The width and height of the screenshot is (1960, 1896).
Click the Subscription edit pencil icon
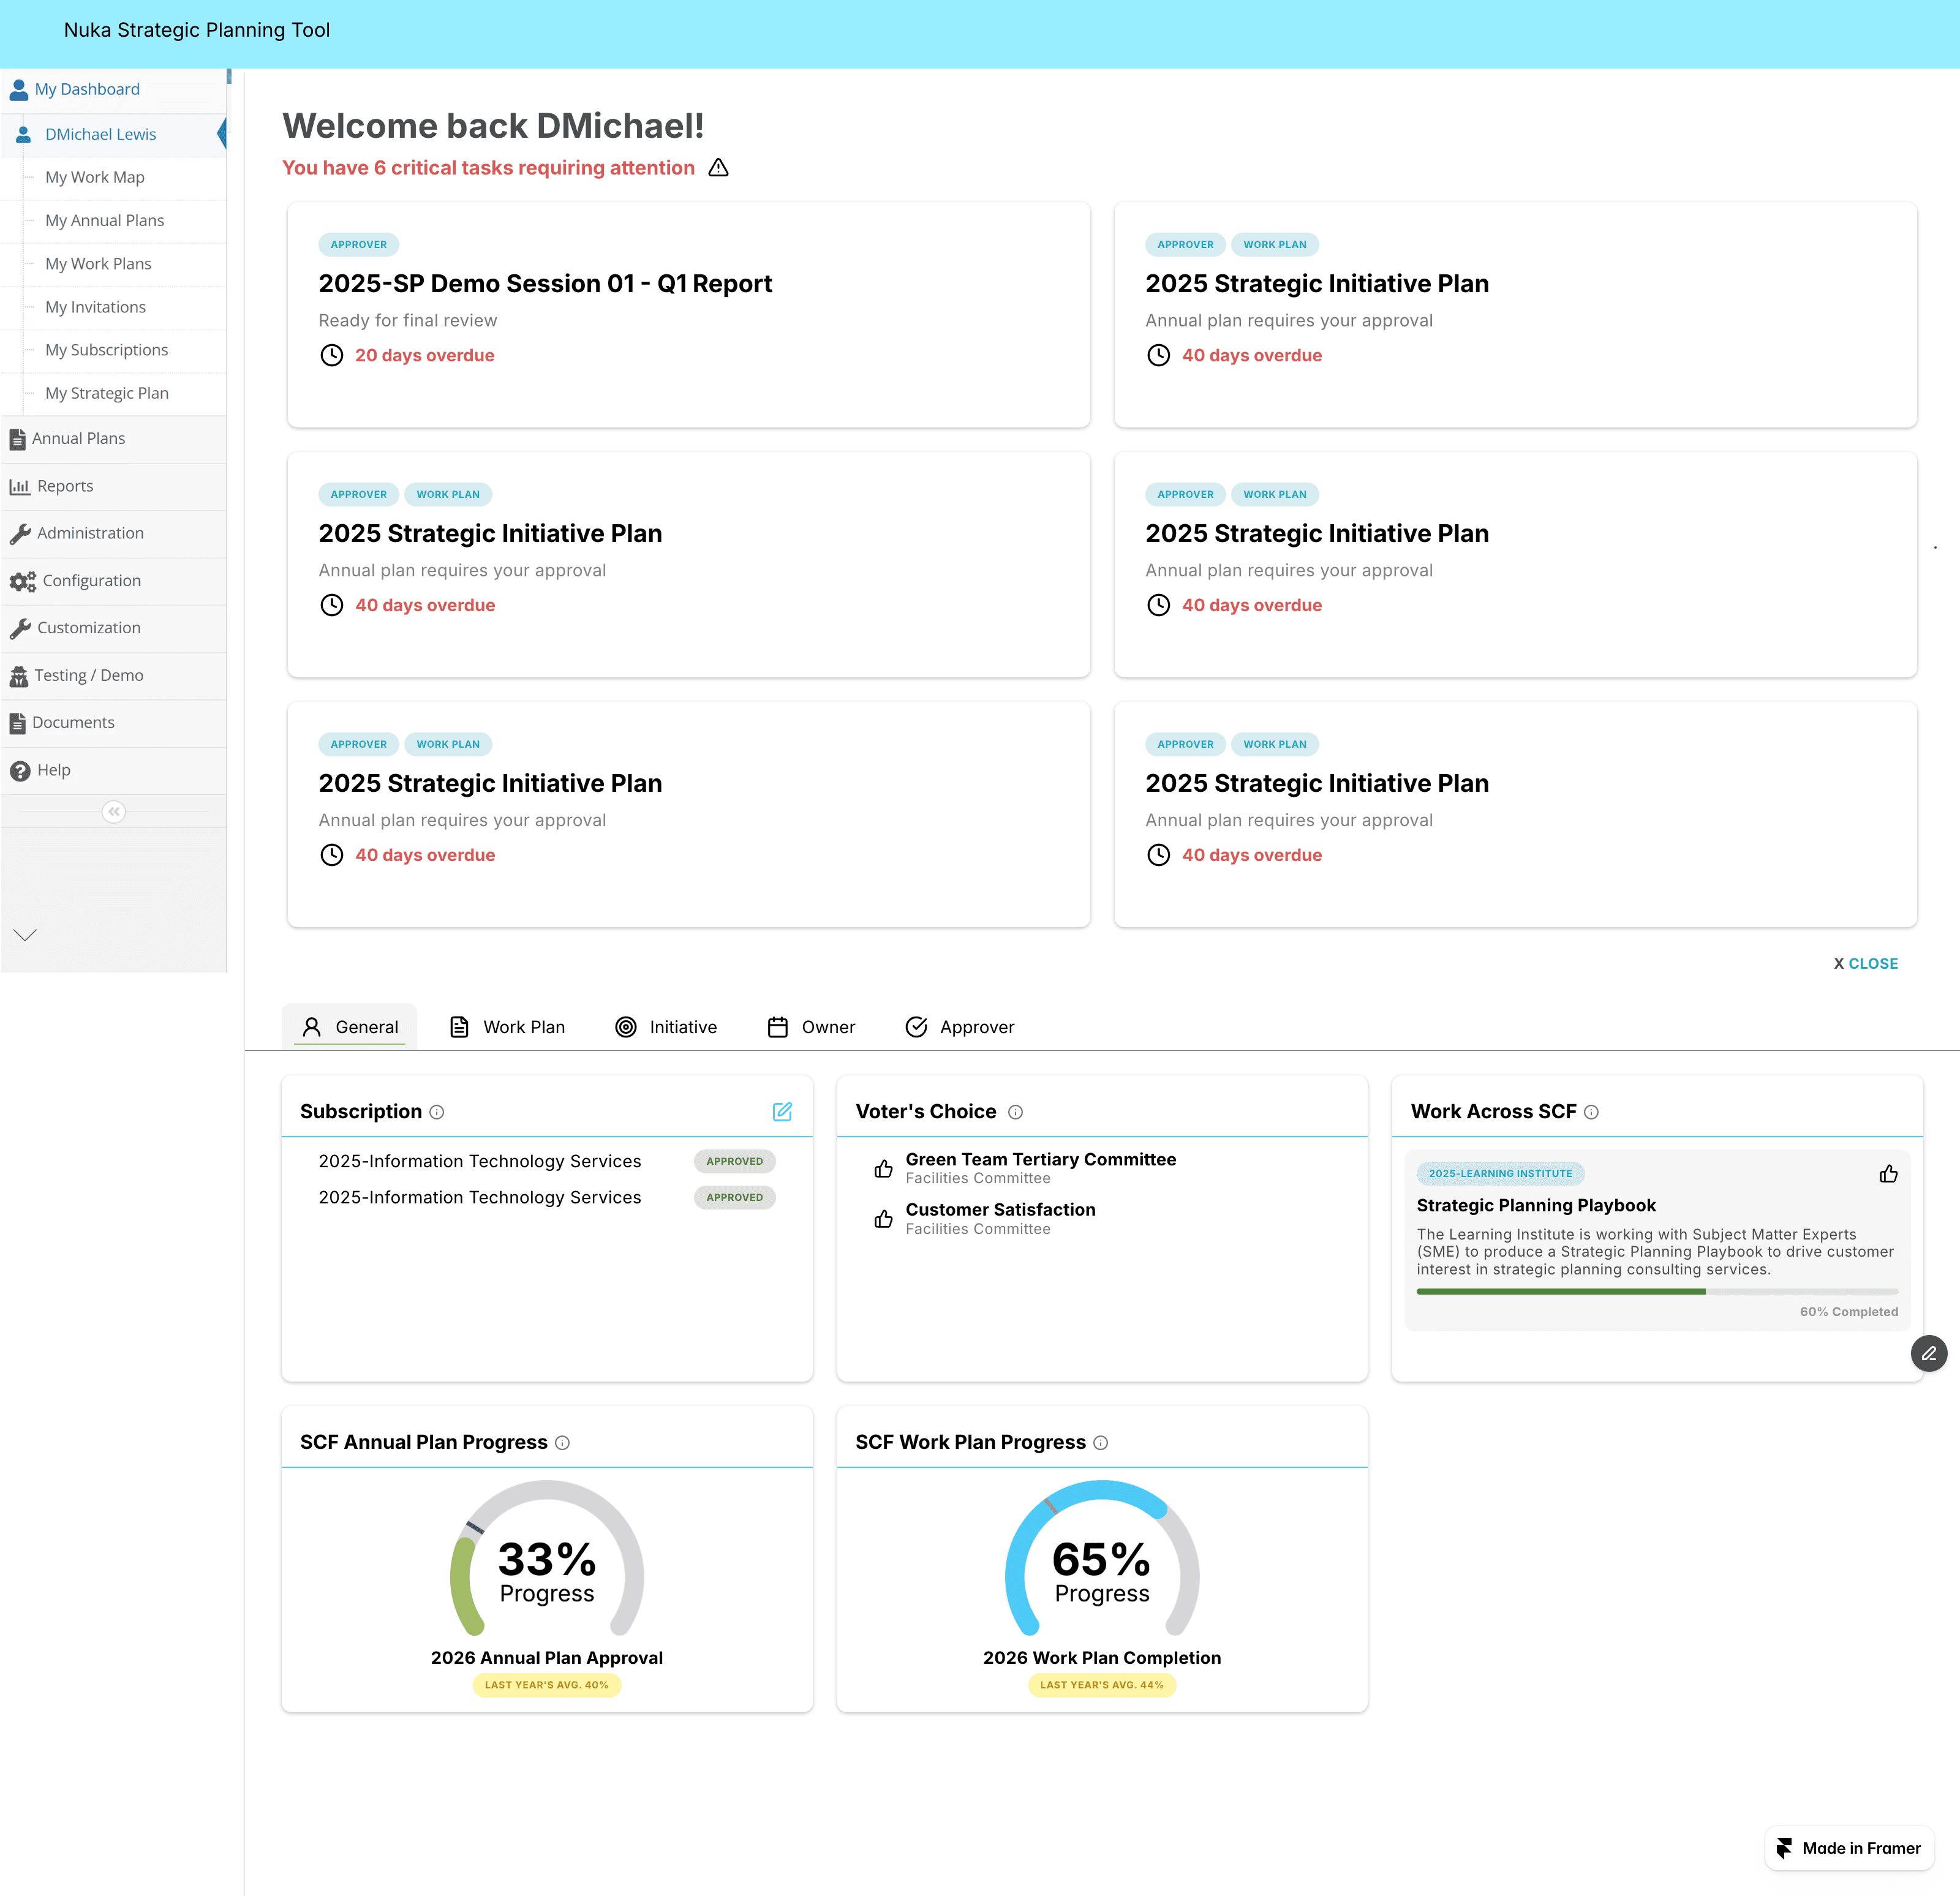pyautogui.click(x=782, y=1111)
